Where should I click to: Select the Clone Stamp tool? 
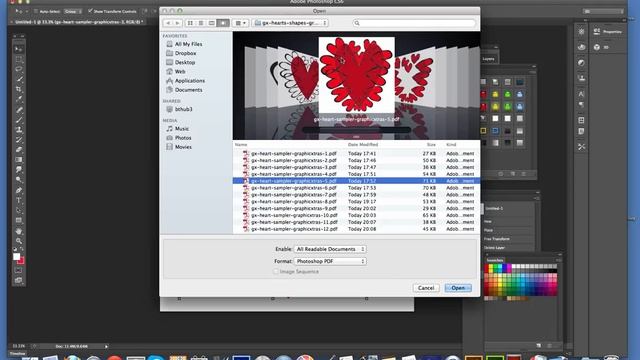tap(19, 130)
